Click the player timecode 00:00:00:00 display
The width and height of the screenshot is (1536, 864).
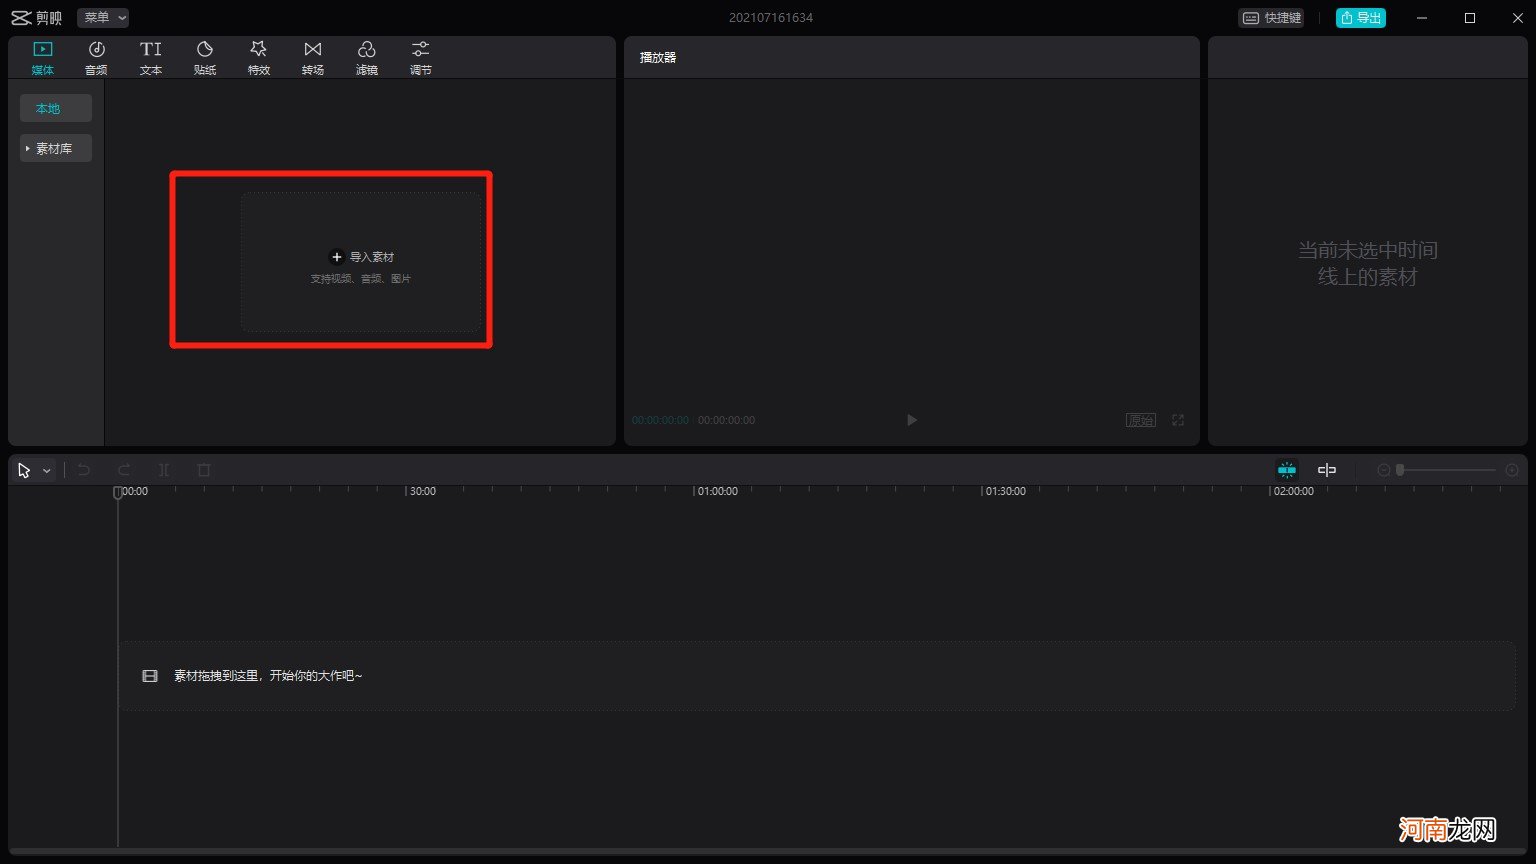pyautogui.click(x=660, y=420)
